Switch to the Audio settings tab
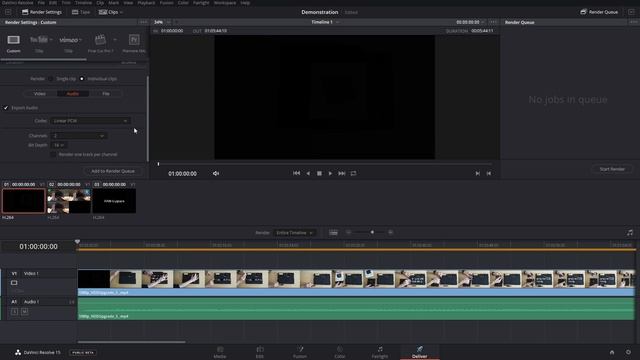Viewport: 640px width, 360px height. (73, 94)
